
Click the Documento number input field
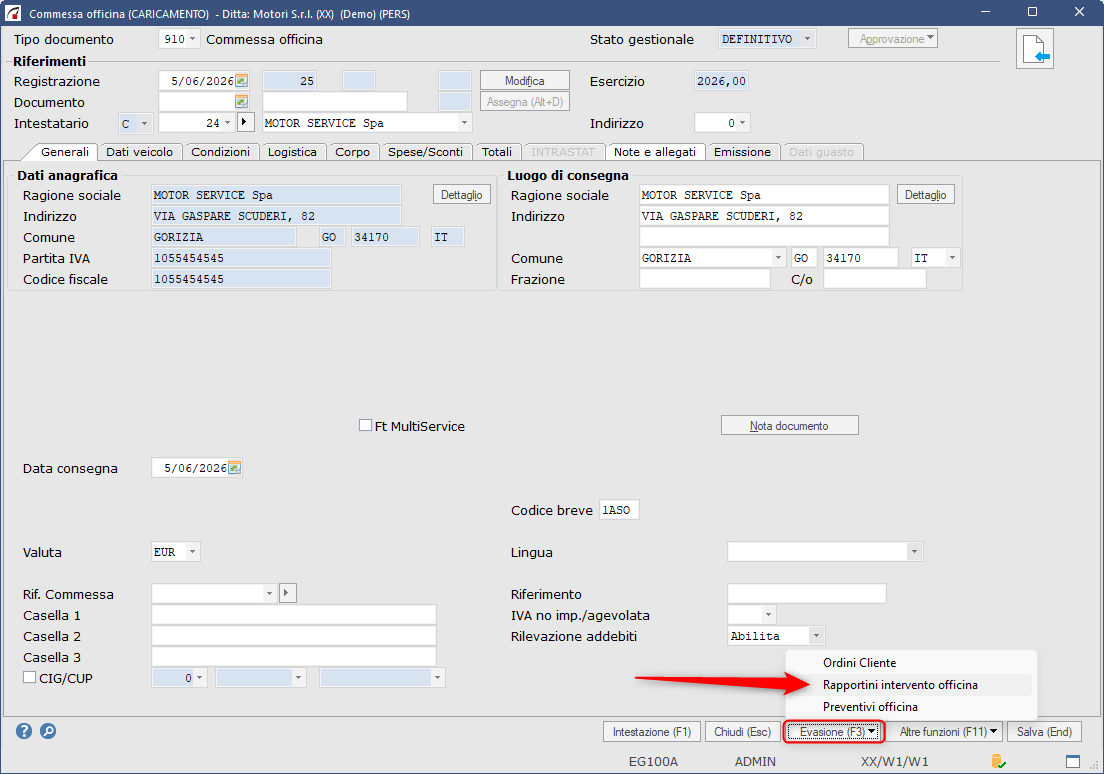334,102
